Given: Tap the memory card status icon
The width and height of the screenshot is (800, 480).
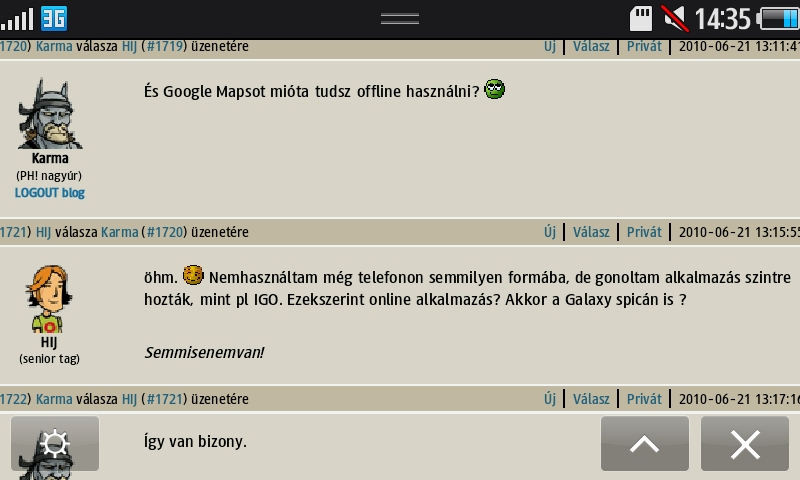Looking at the screenshot, I should (x=641, y=19).
